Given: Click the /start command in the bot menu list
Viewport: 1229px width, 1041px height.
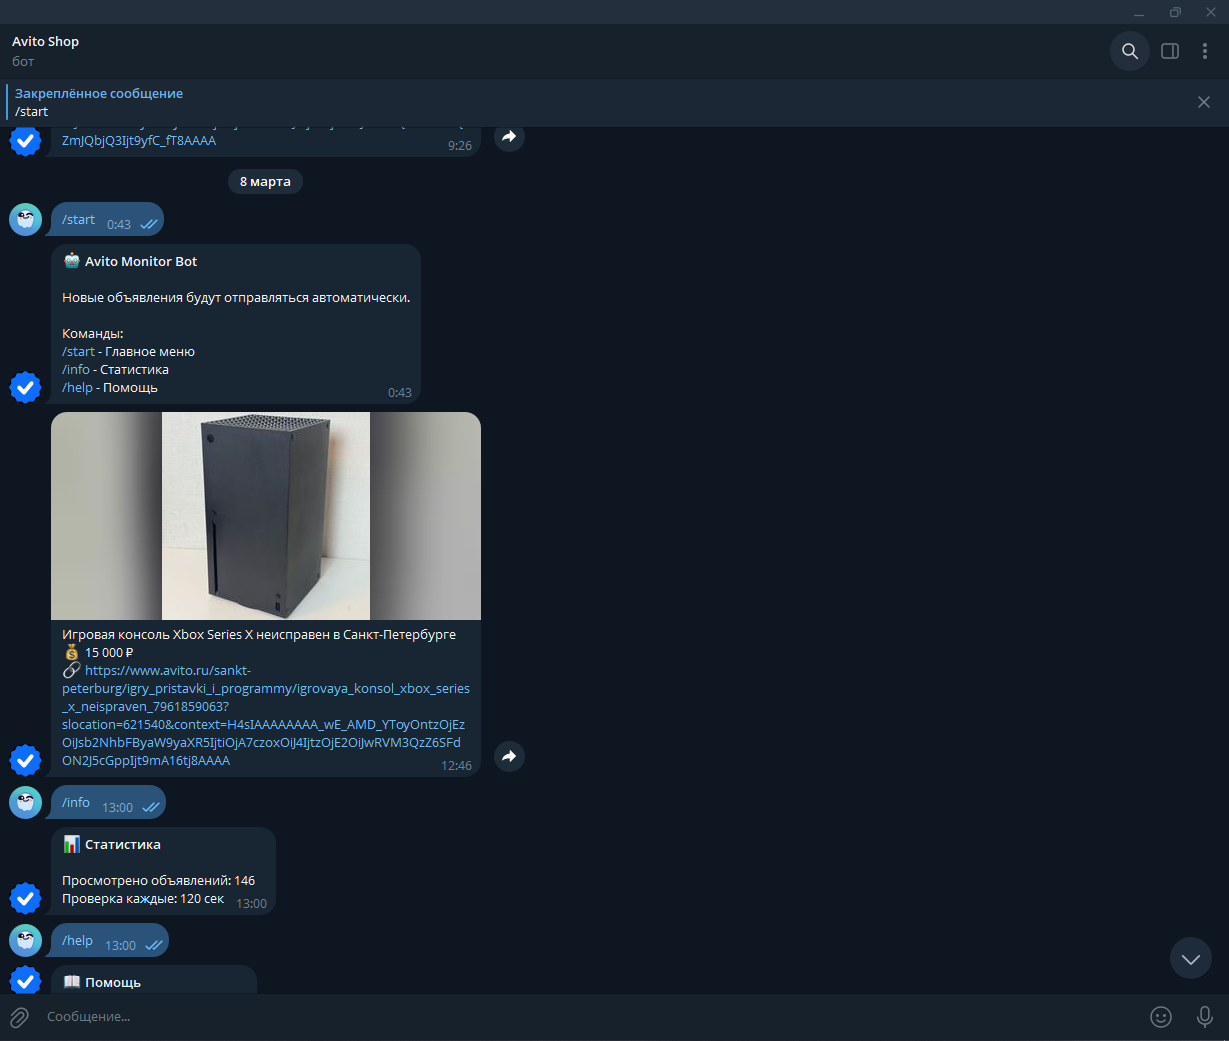Looking at the screenshot, I should tap(78, 352).
